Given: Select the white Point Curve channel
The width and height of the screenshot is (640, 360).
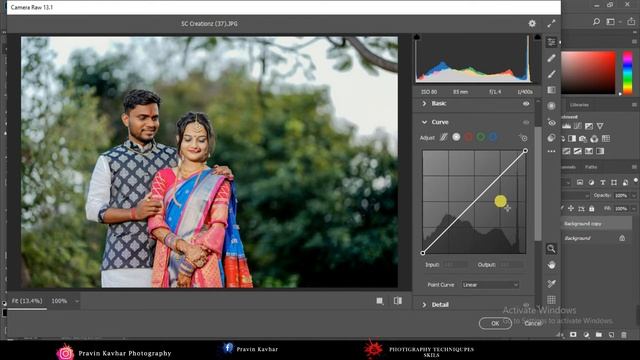Looking at the screenshot, I should (x=456, y=138).
